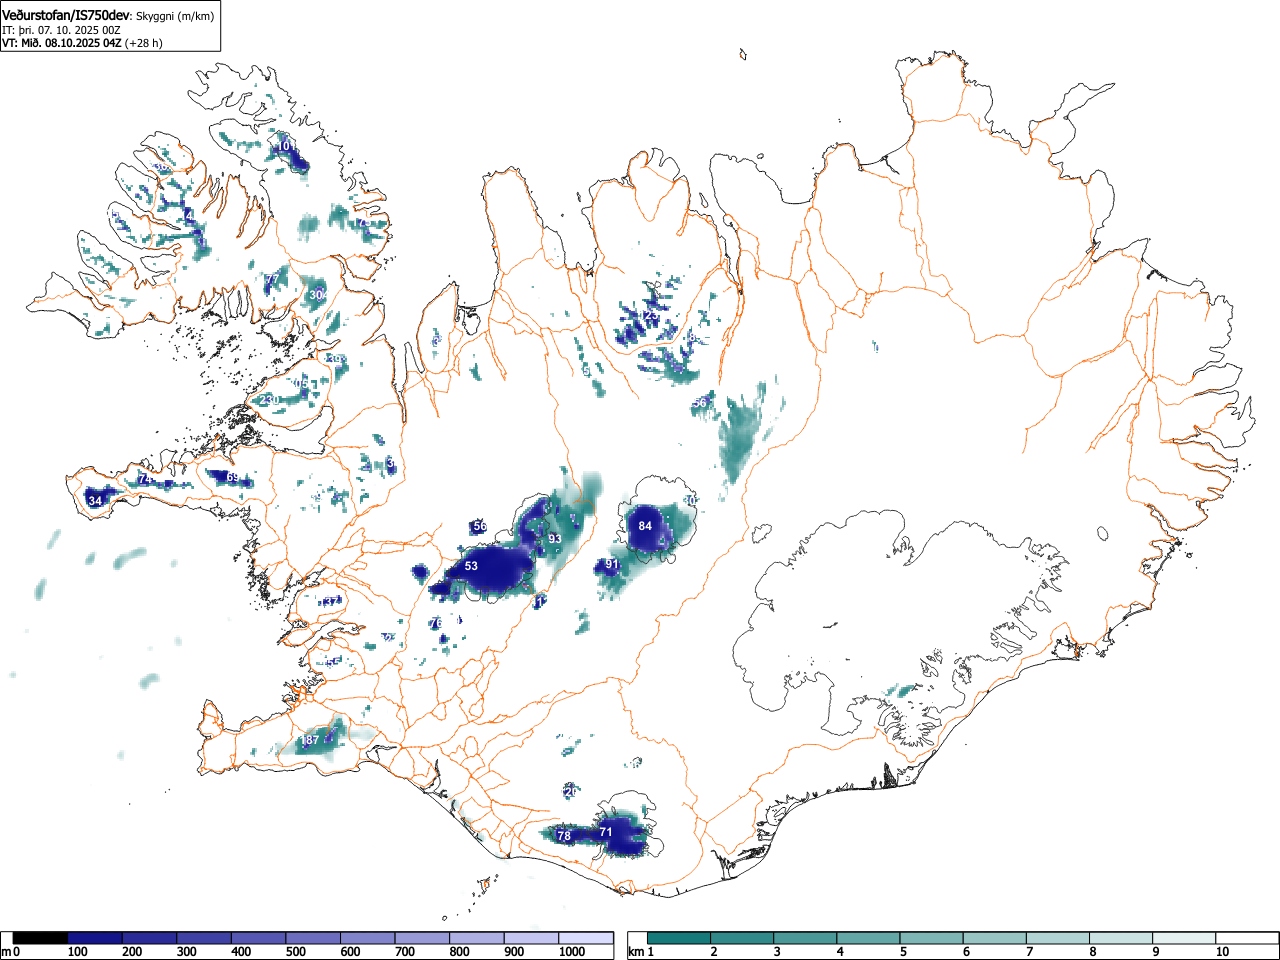
Task: Select the palest blue 900–1000 m legend swatch
Action: point(531,938)
